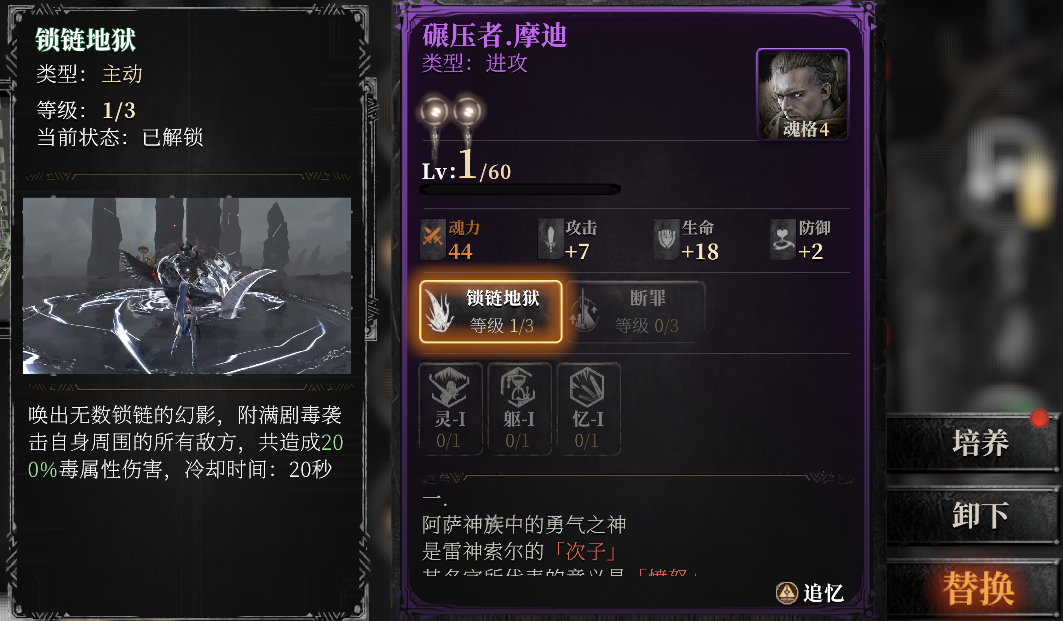
Task: Click the 锁链地狱 skill preview image
Action: tap(187, 285)
